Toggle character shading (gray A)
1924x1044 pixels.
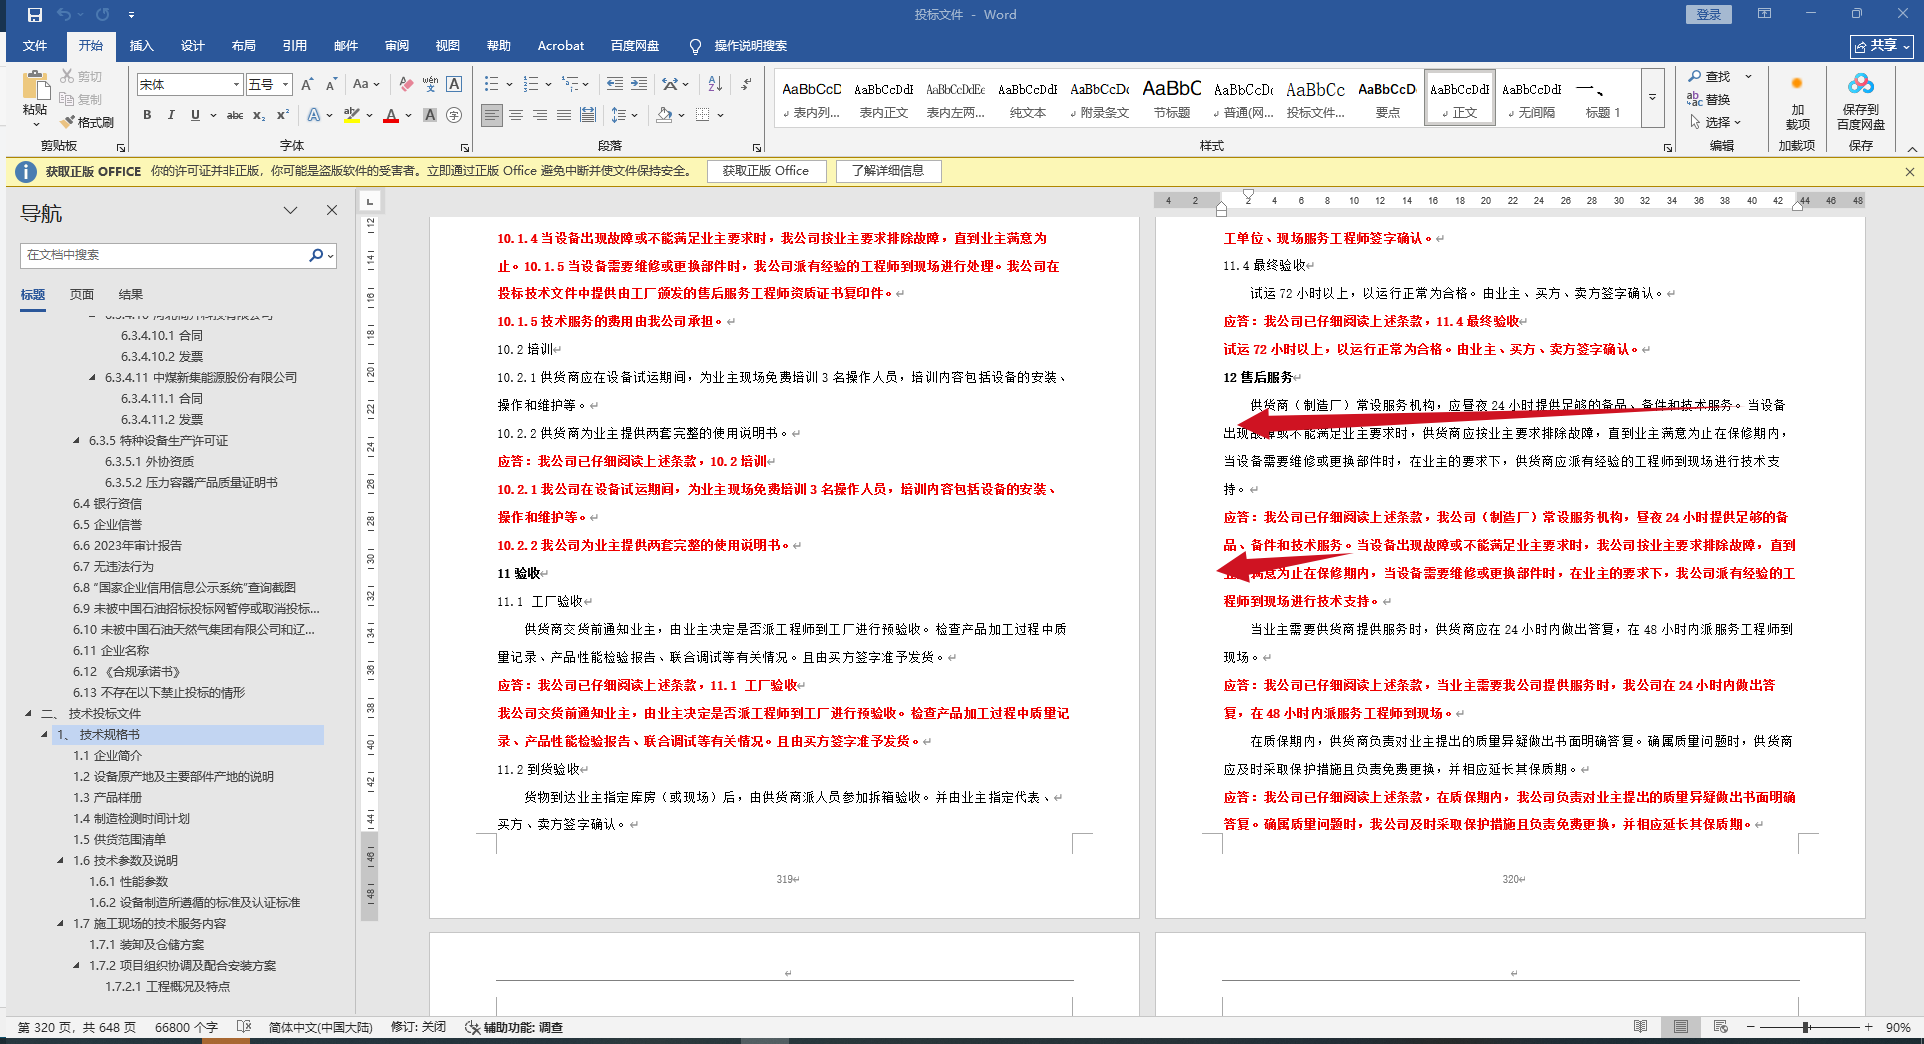point(430,115)
